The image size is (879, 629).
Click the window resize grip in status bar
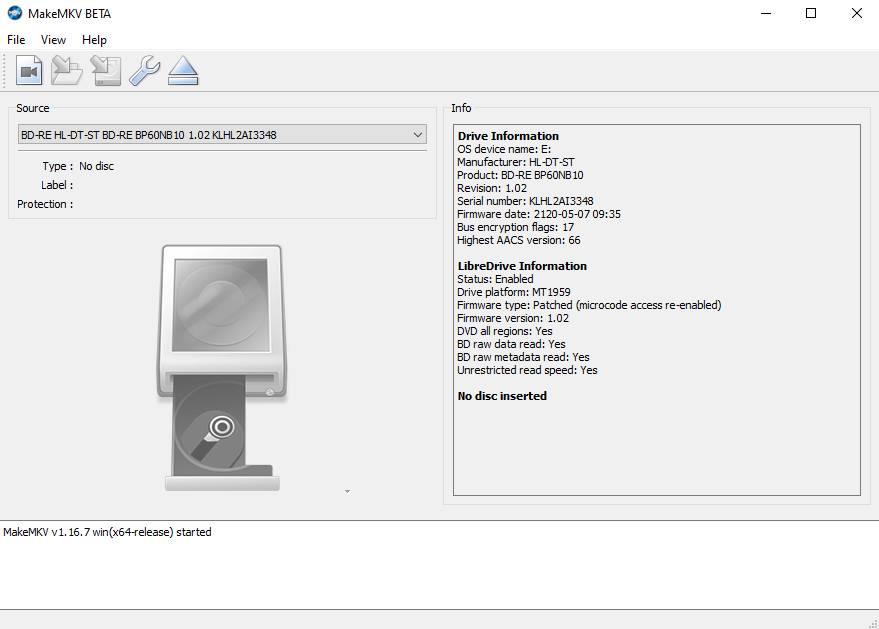(873, 623)
